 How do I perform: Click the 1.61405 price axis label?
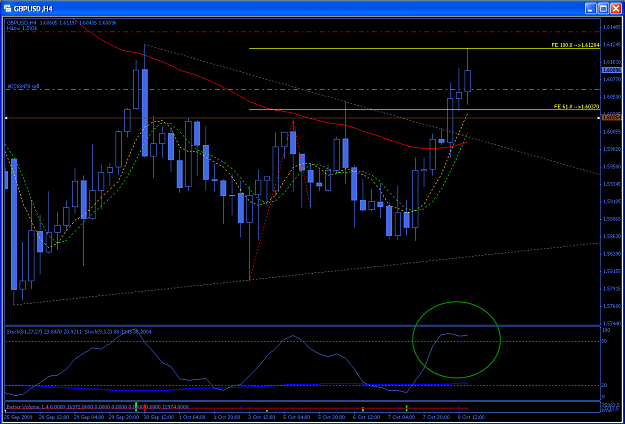click(610, 27)
